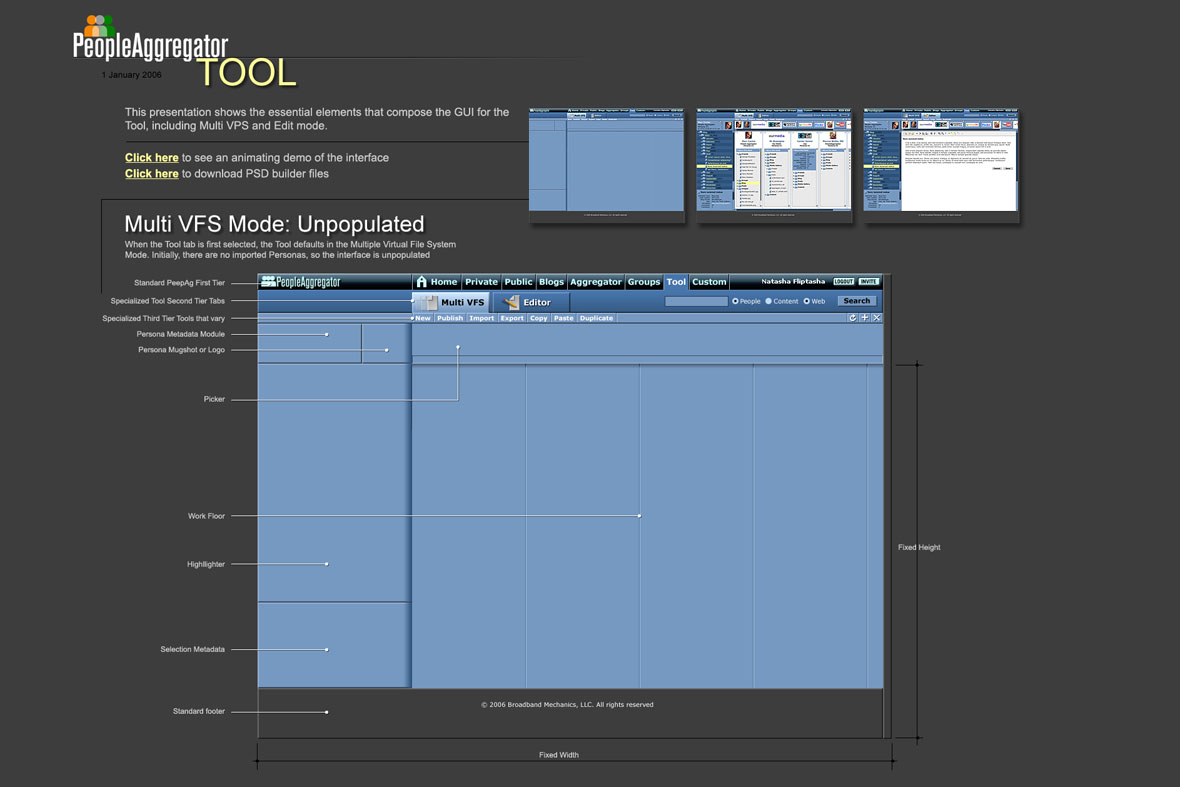The width and height of the screenshot is (1180, 787).
Task: Open the animating demo "Click here" link
Action: tap(151, 158)
